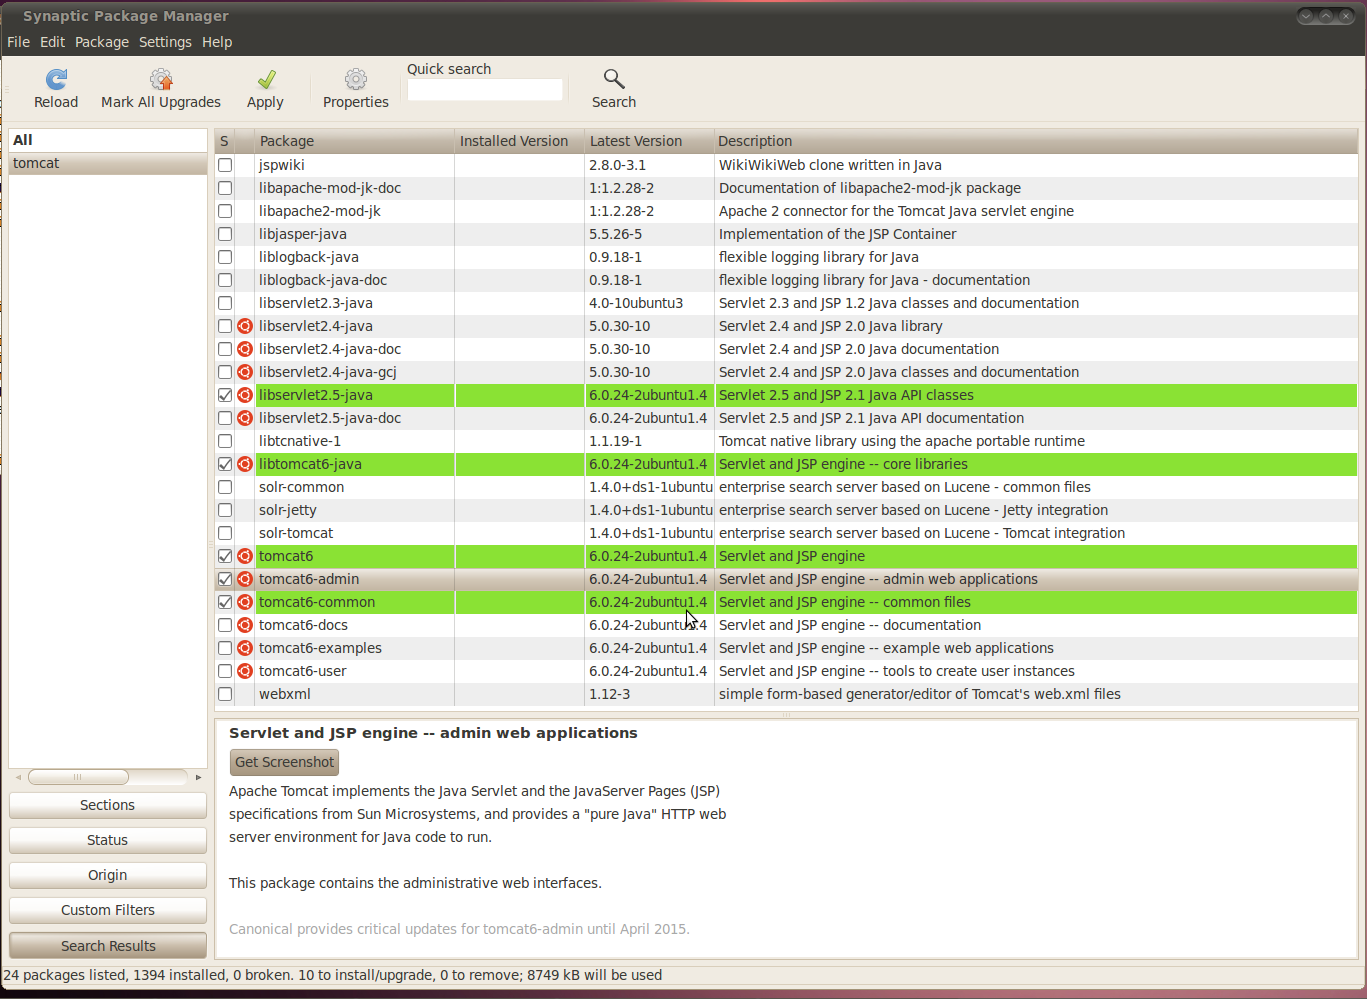
Task: Select the tomcat6-user package row
Action: point(786,671)
